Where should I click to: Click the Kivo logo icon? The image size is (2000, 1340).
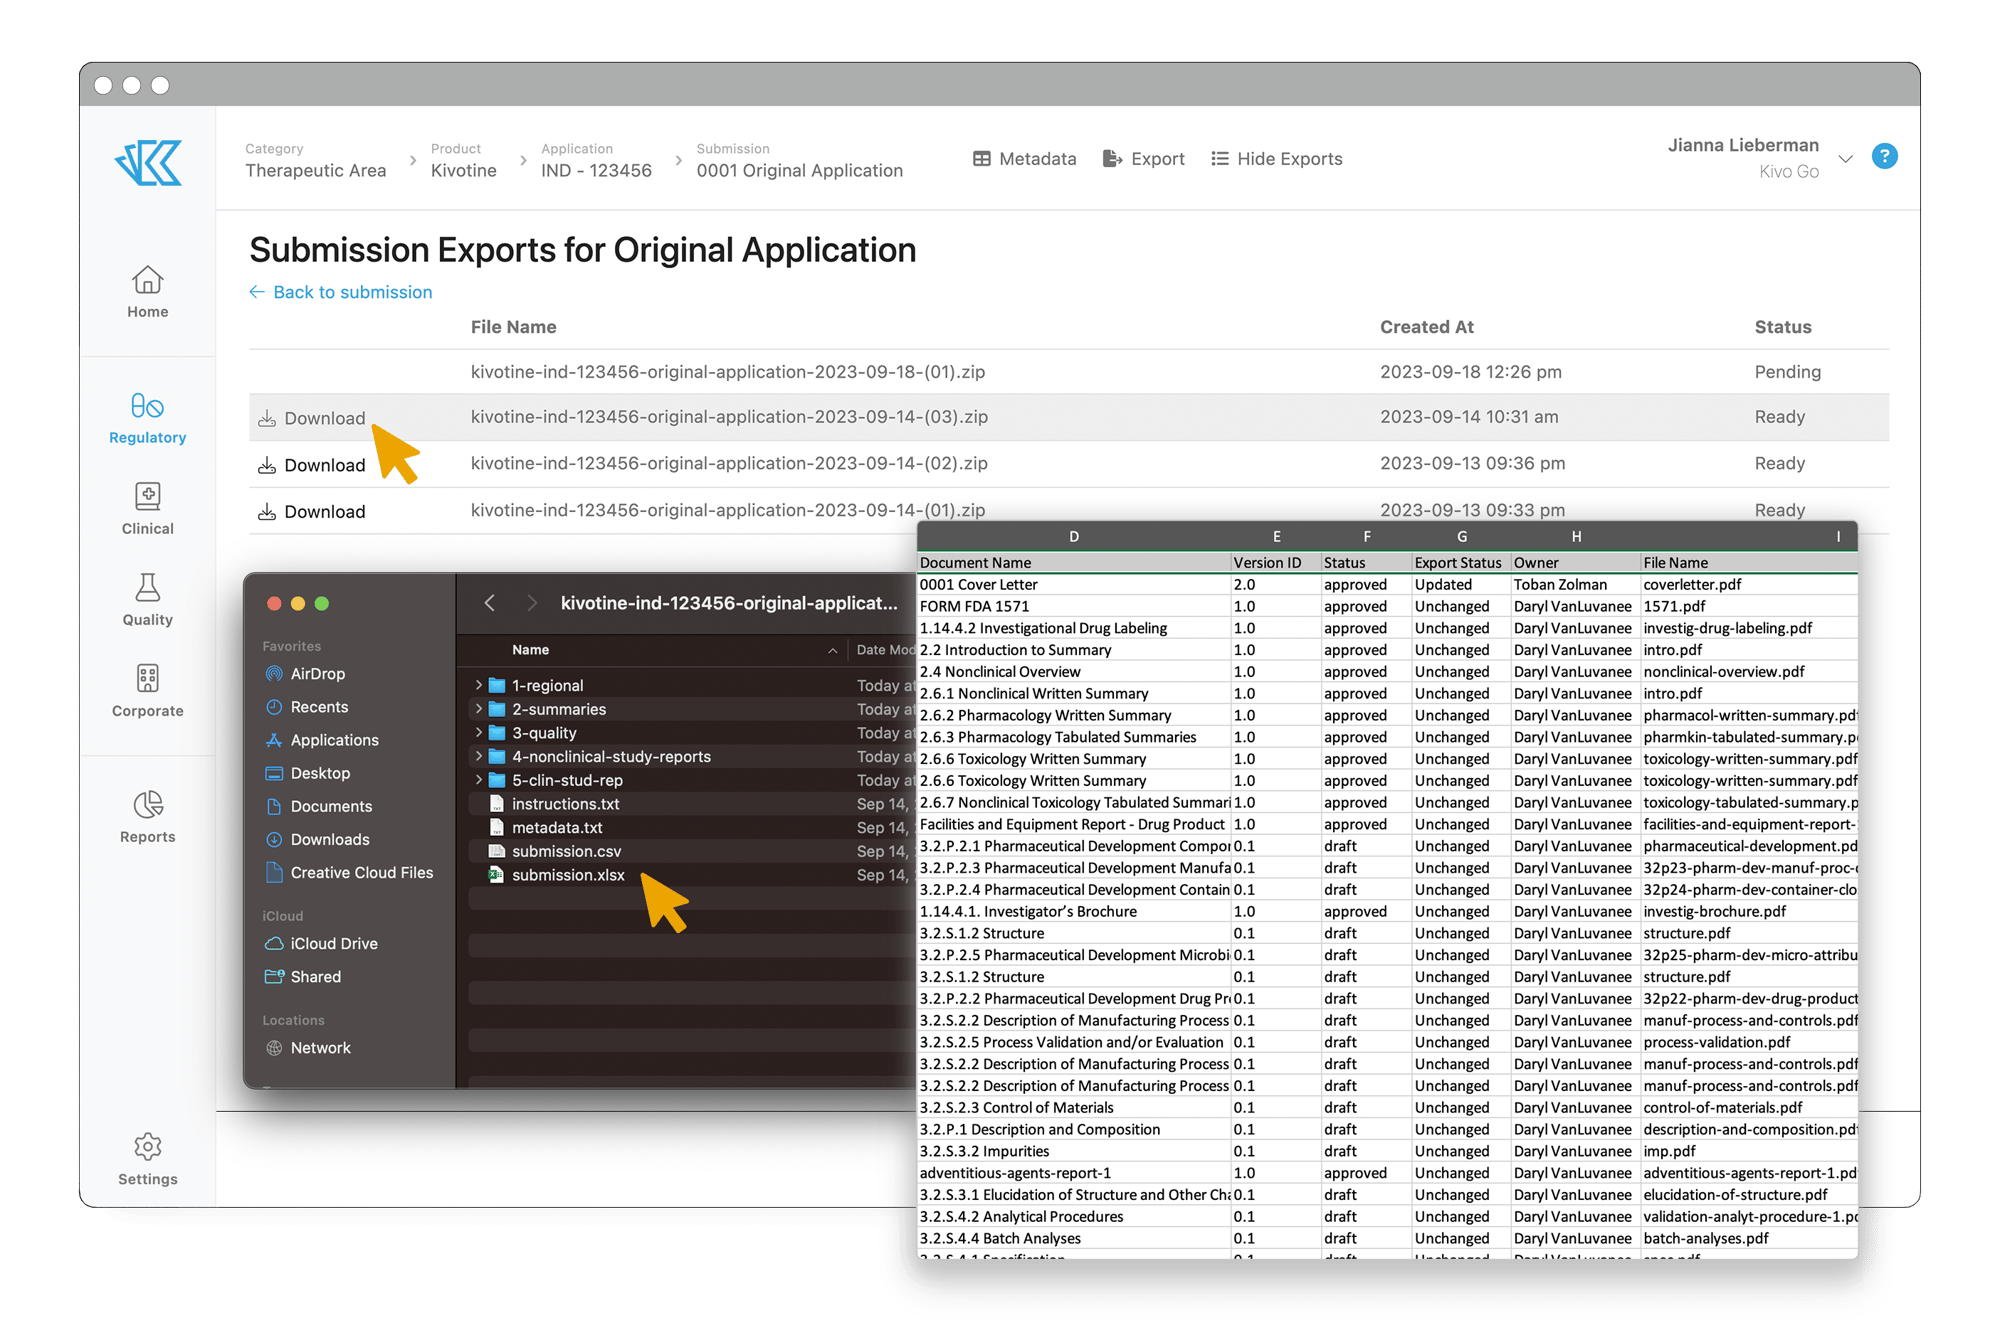[x=148, y=162]
